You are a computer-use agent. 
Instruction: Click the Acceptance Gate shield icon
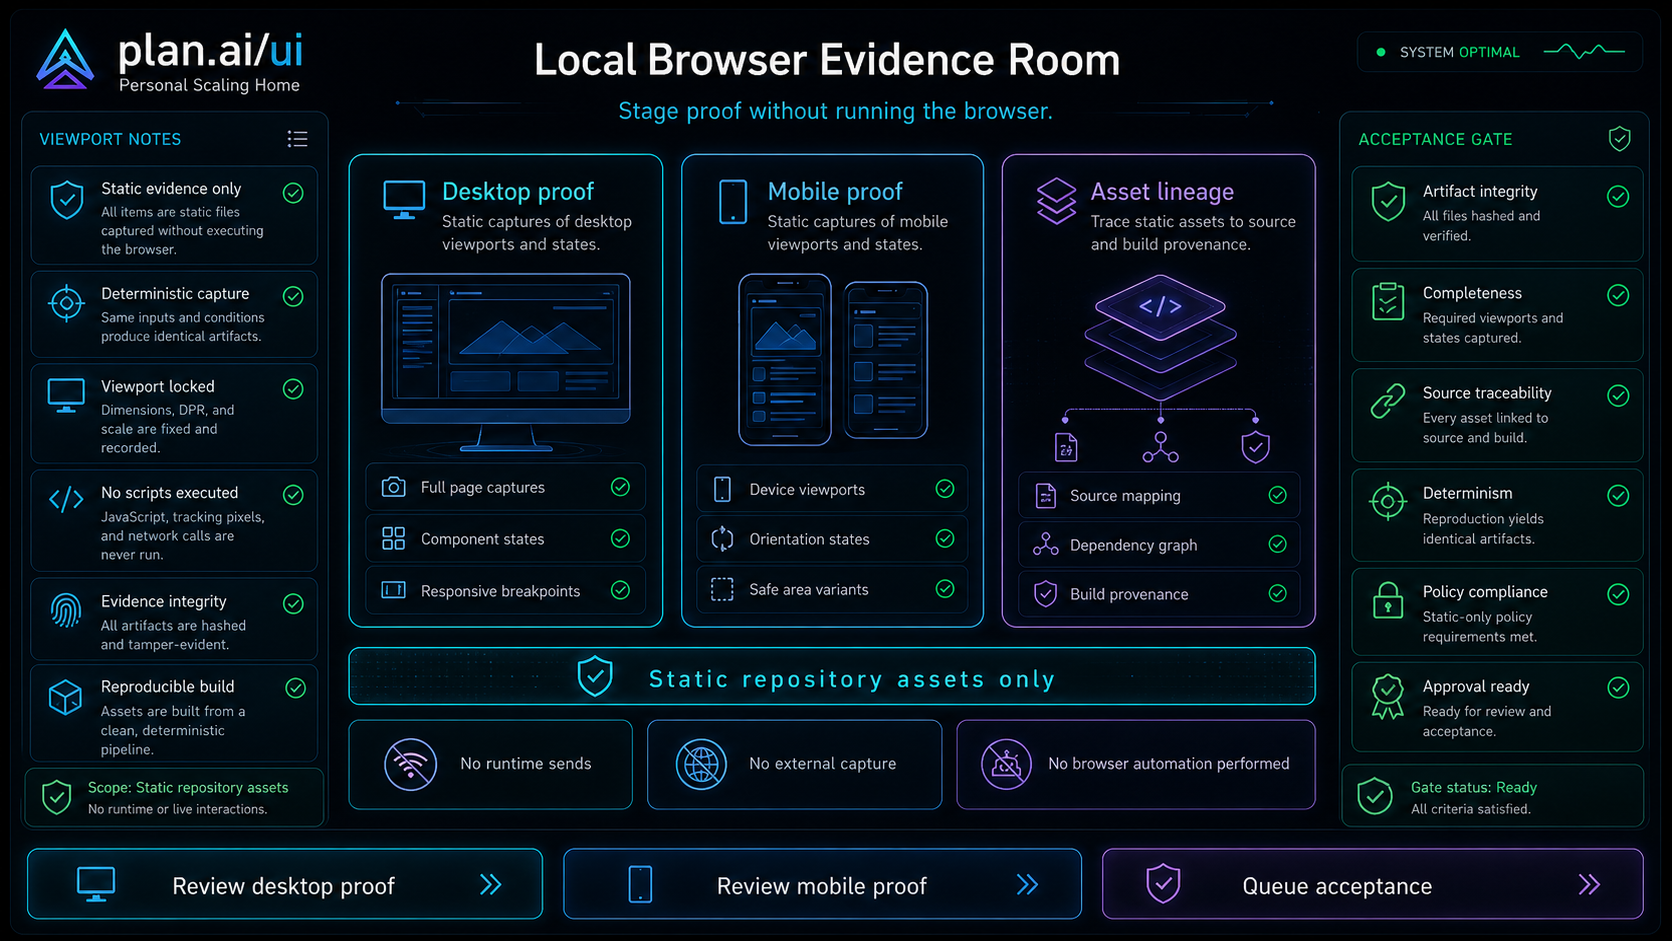[1619, 139]
